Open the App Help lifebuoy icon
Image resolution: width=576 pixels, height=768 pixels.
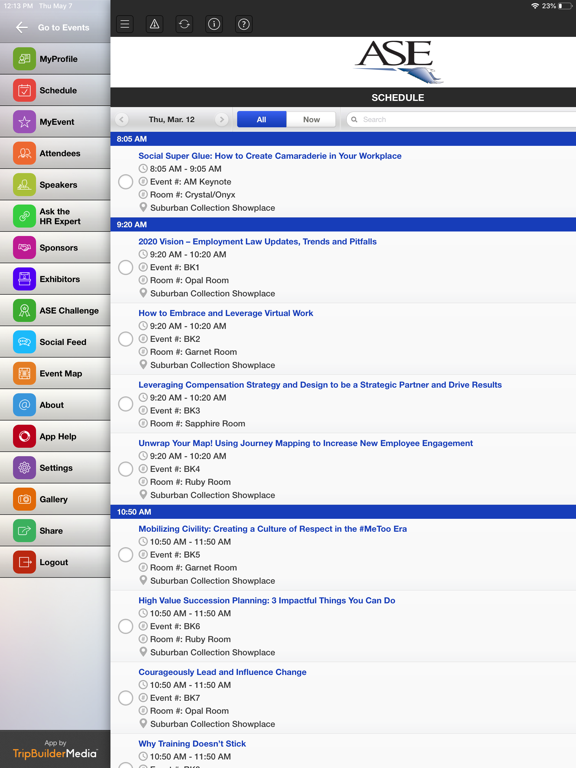click(x=24, y=436)
